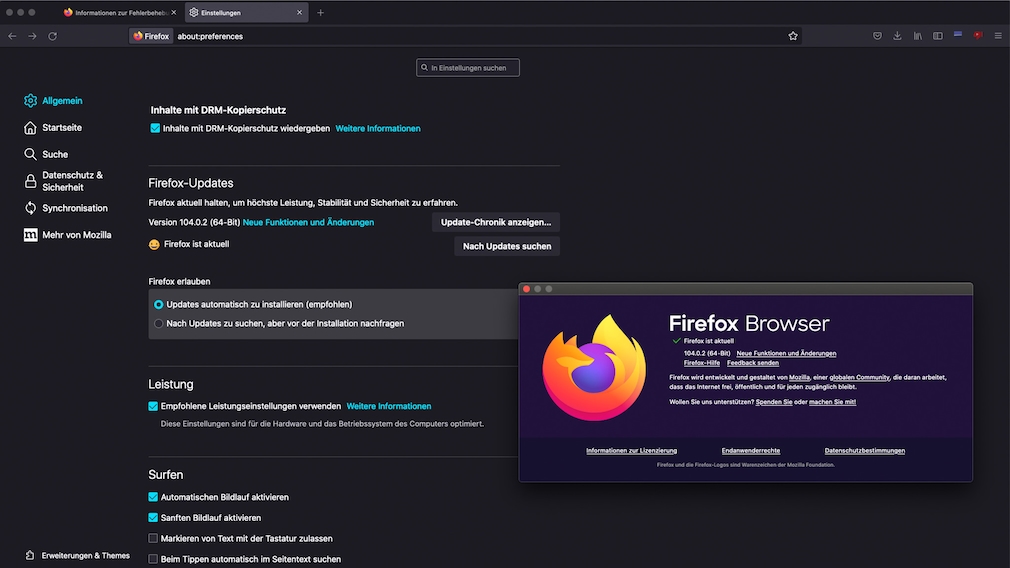Open the Firefox hamburger menu
The height and width of the screenshot is (568, 1010).
998,36
